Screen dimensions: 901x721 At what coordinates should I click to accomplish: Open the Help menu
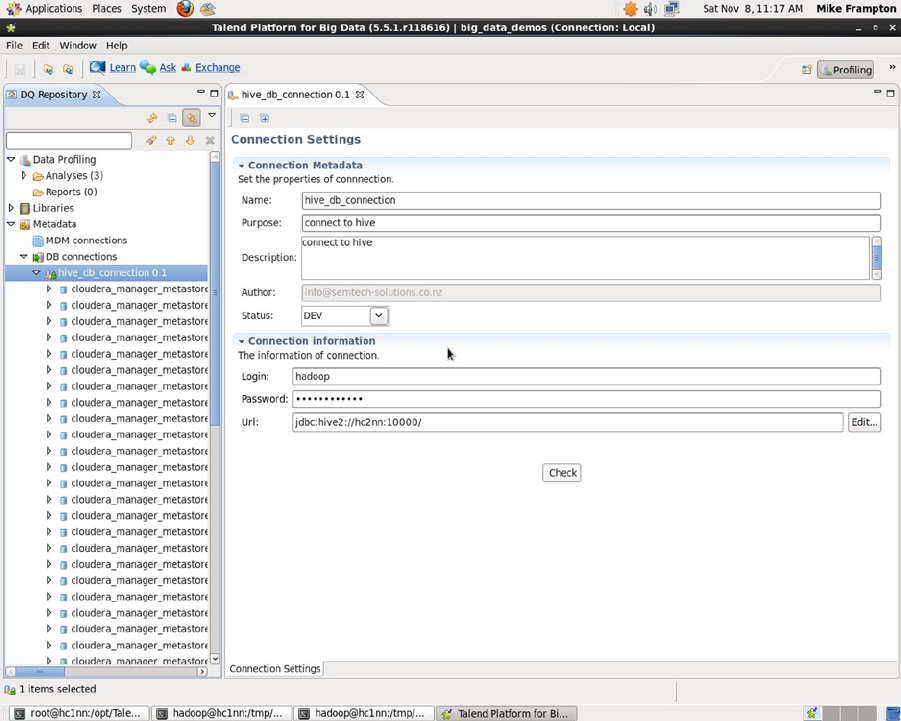[117, 45]
